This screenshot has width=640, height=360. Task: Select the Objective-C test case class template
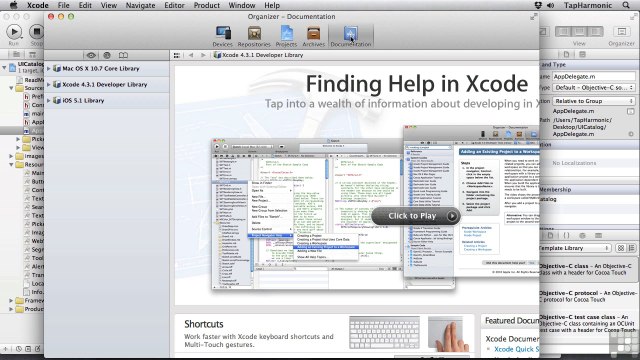pyautogui.click(x=588, y=323)
